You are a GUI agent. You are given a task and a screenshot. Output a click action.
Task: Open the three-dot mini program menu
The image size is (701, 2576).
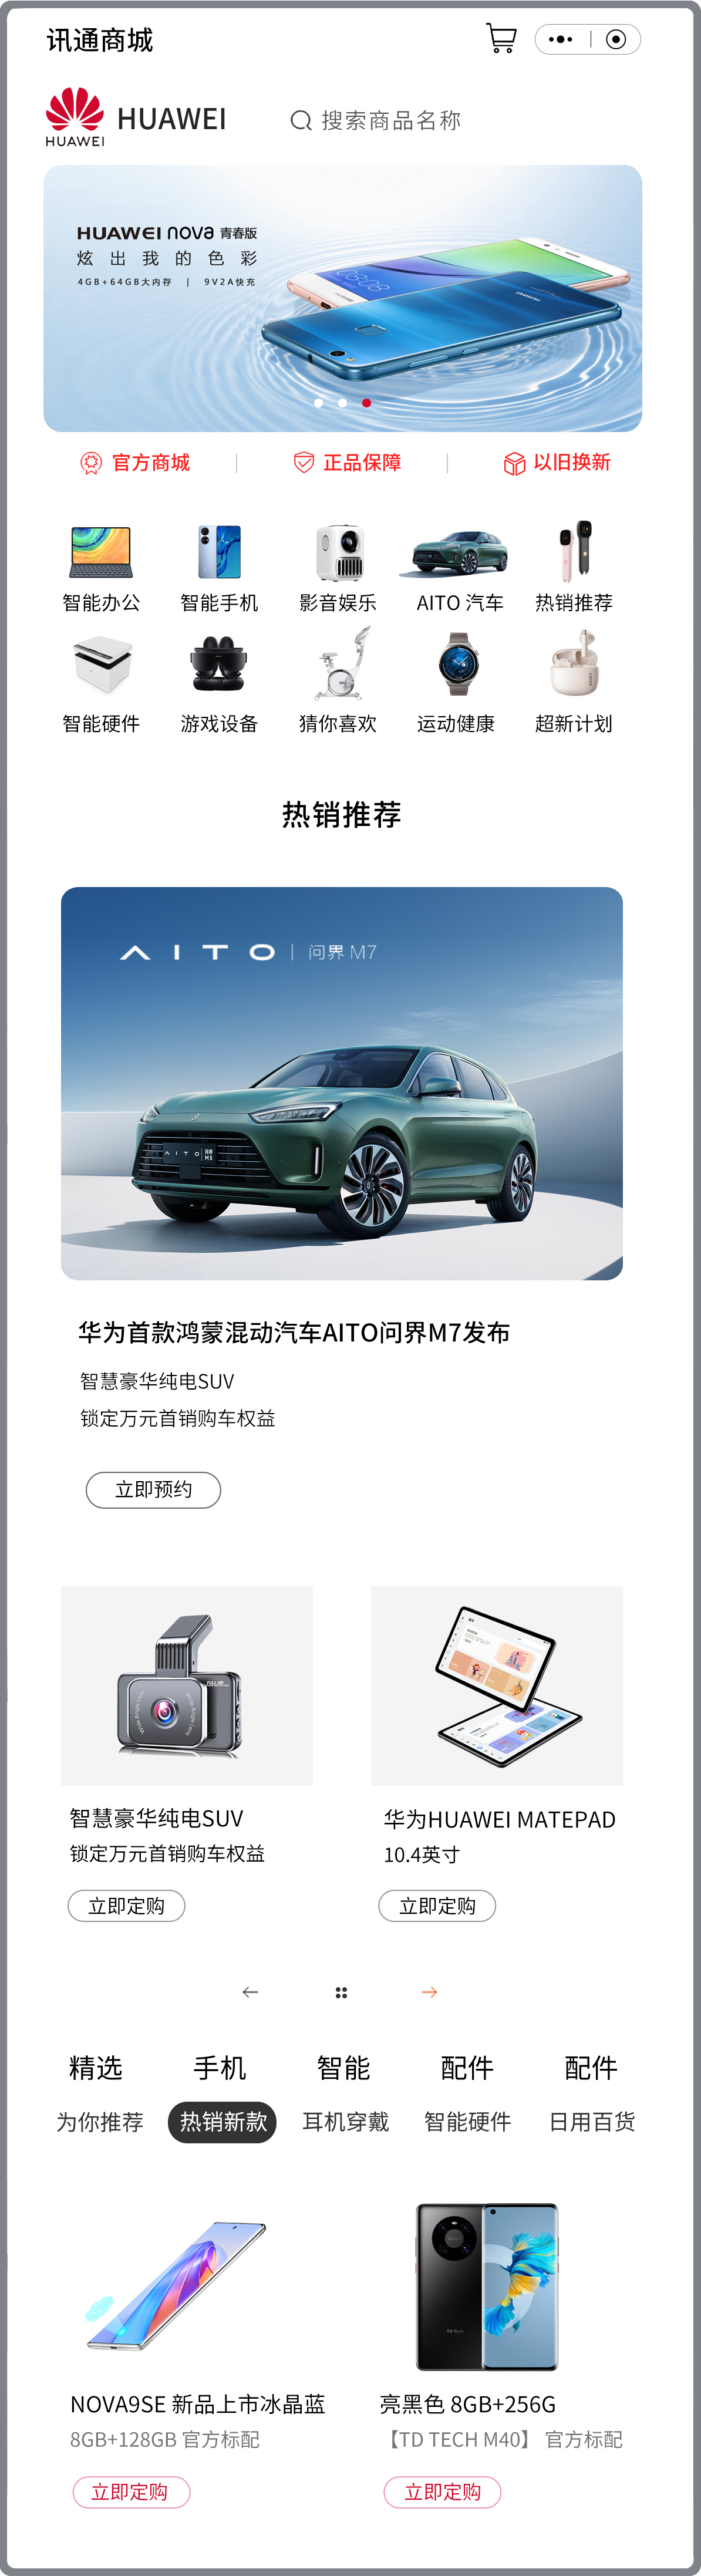click(x=561, y=39)
